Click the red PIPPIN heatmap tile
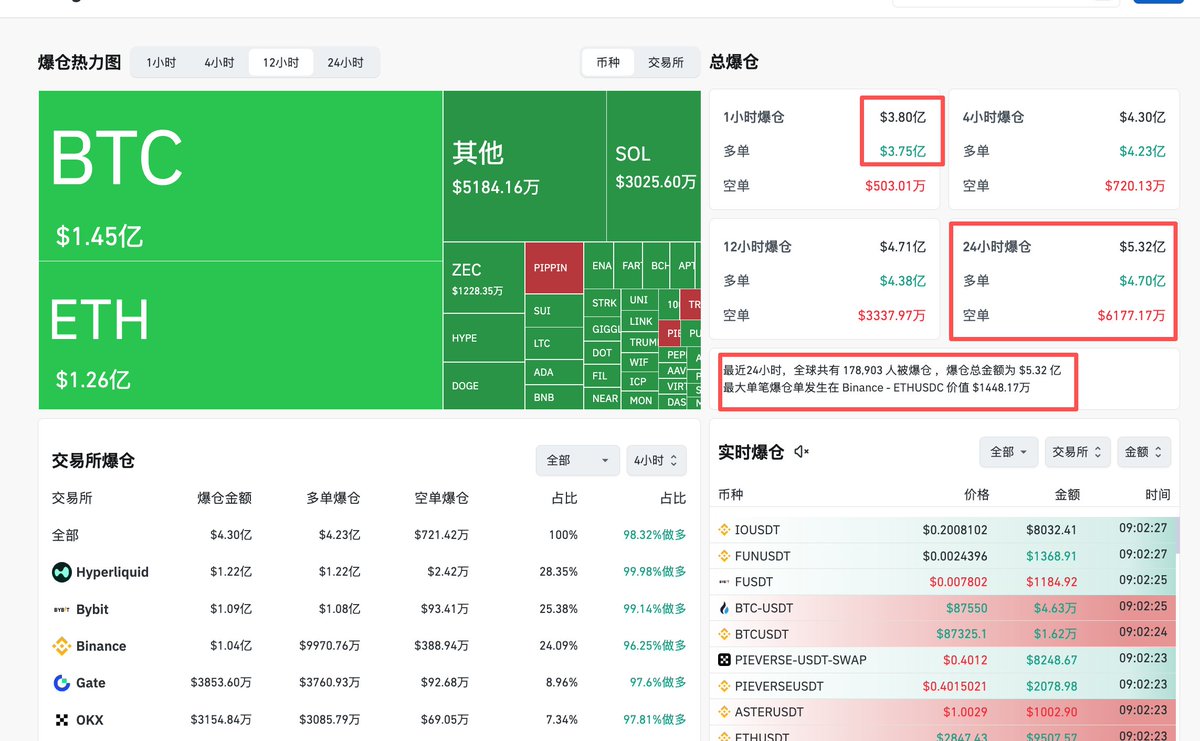This screenshot has width=1200, height=741. tap(553, 268)
